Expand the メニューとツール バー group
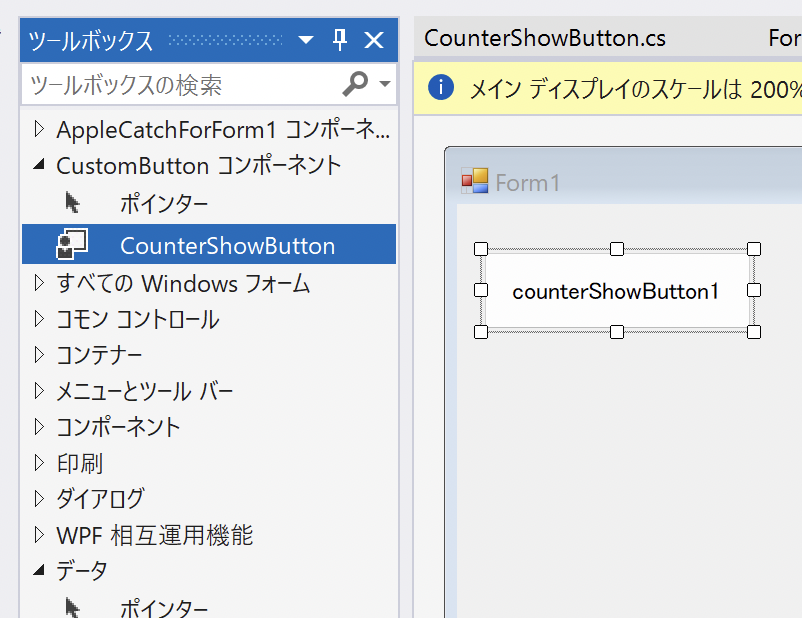Image resolution: width=802 pixels, height=618 pixels. 39,391
